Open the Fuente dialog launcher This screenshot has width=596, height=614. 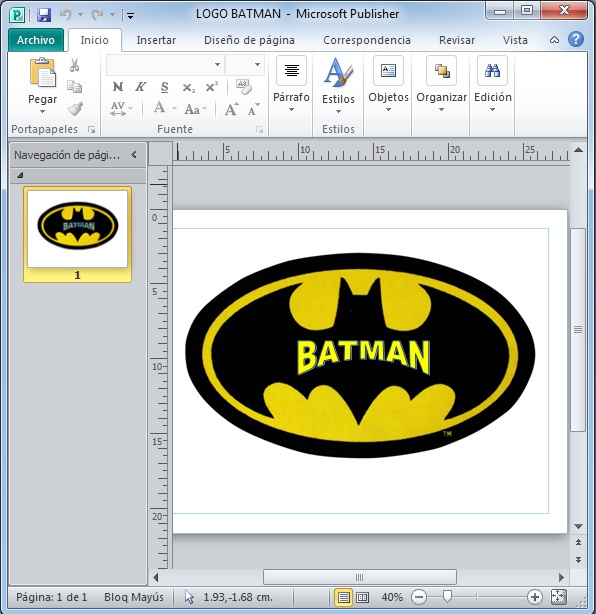click(x=259, y=130)
